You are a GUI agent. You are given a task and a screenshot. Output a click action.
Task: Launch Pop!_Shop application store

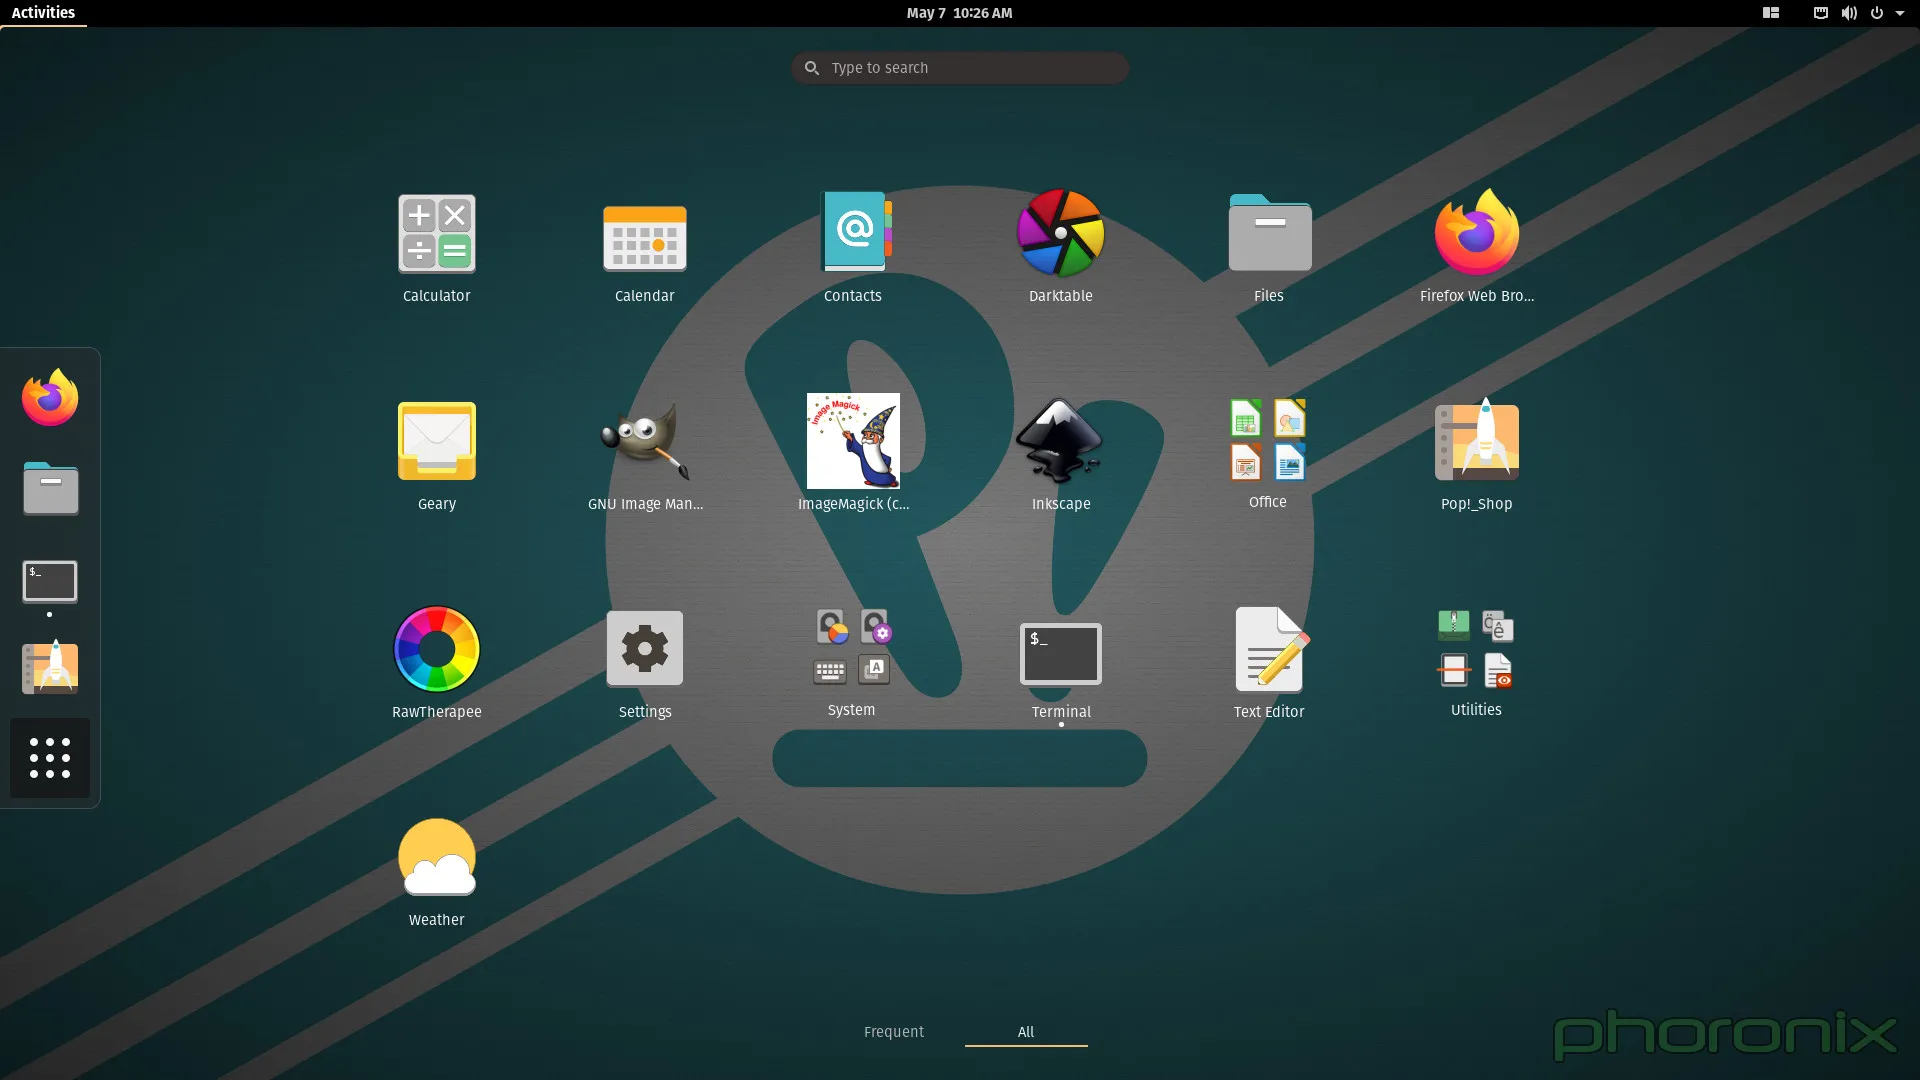[1476, 455]
